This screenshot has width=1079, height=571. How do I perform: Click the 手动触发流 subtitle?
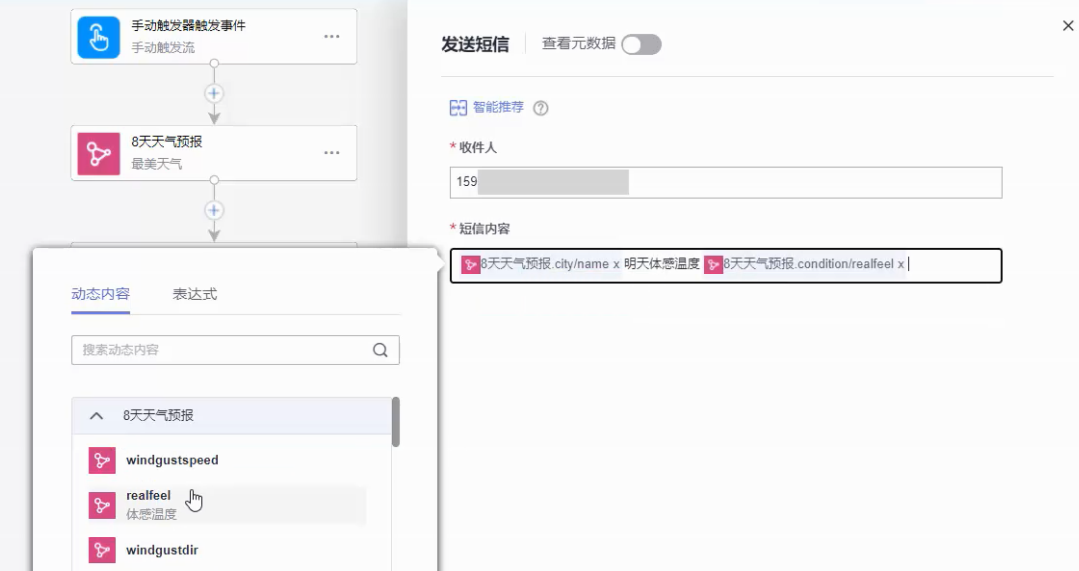163,47
